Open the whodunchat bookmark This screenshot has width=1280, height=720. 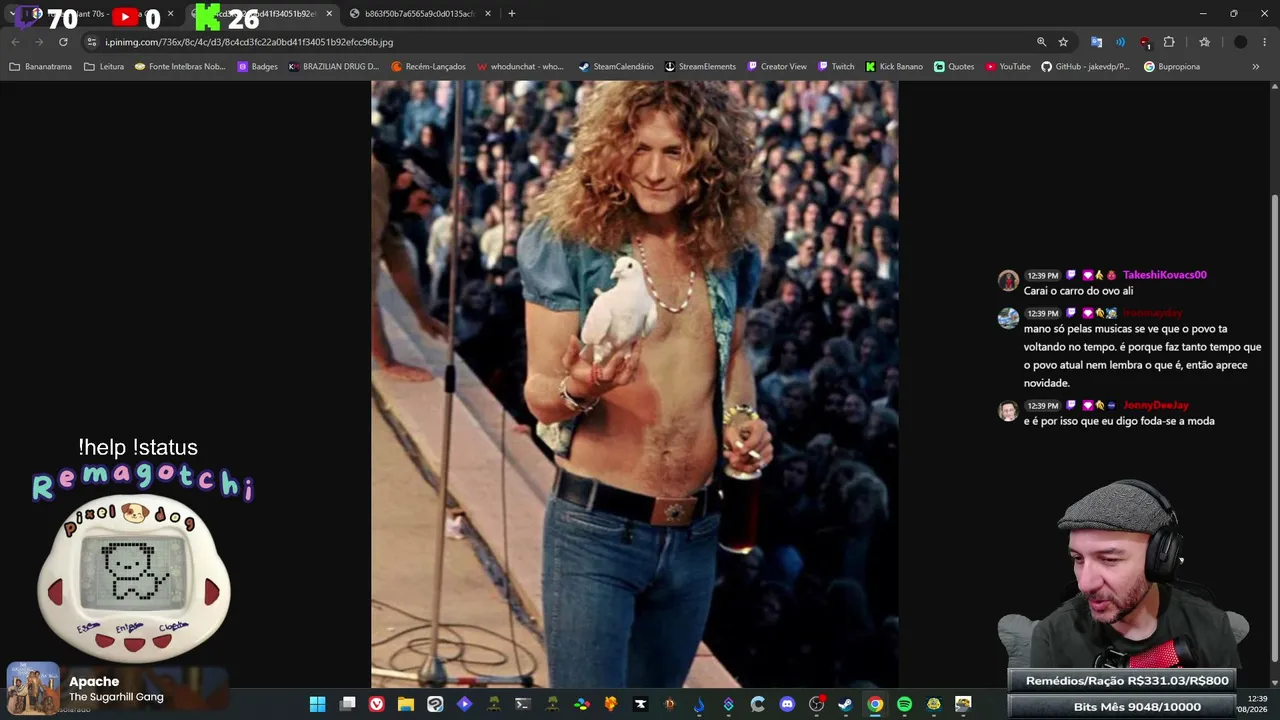[x=520, y=67]
